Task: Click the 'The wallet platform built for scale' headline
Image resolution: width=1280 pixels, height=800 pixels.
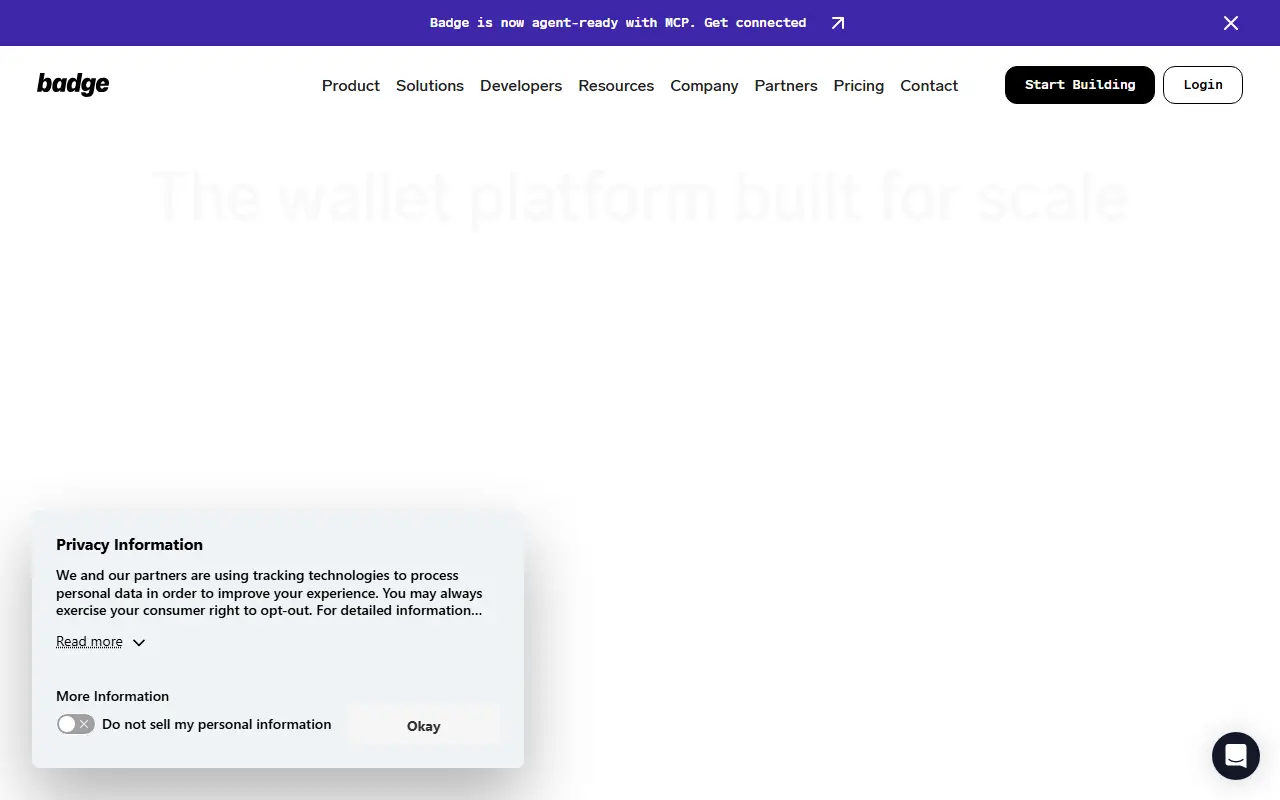Action: (x=640, y=197)
